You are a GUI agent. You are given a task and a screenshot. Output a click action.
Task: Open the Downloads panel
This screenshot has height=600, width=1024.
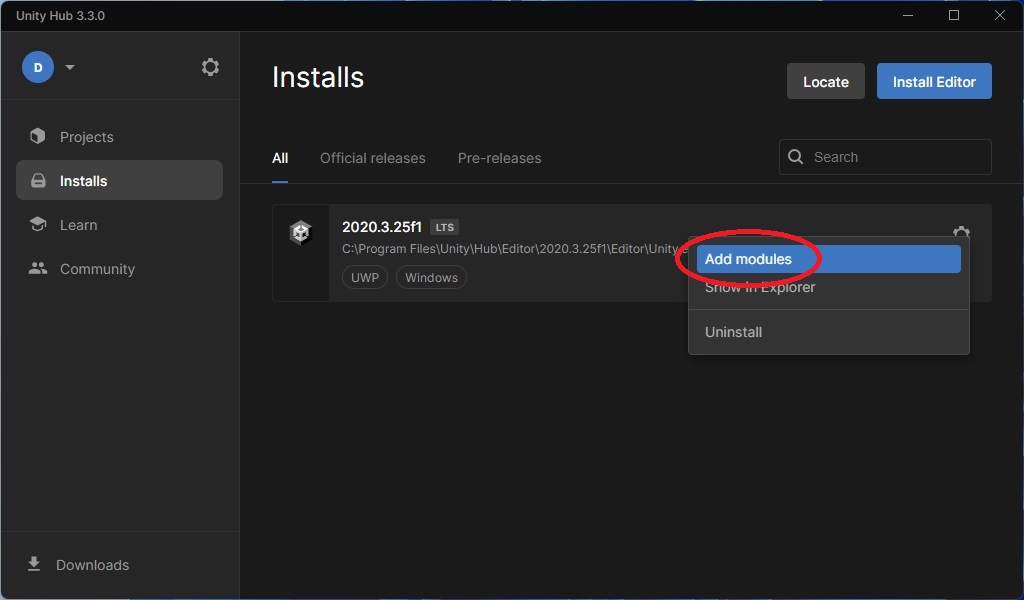click(79, 565)
